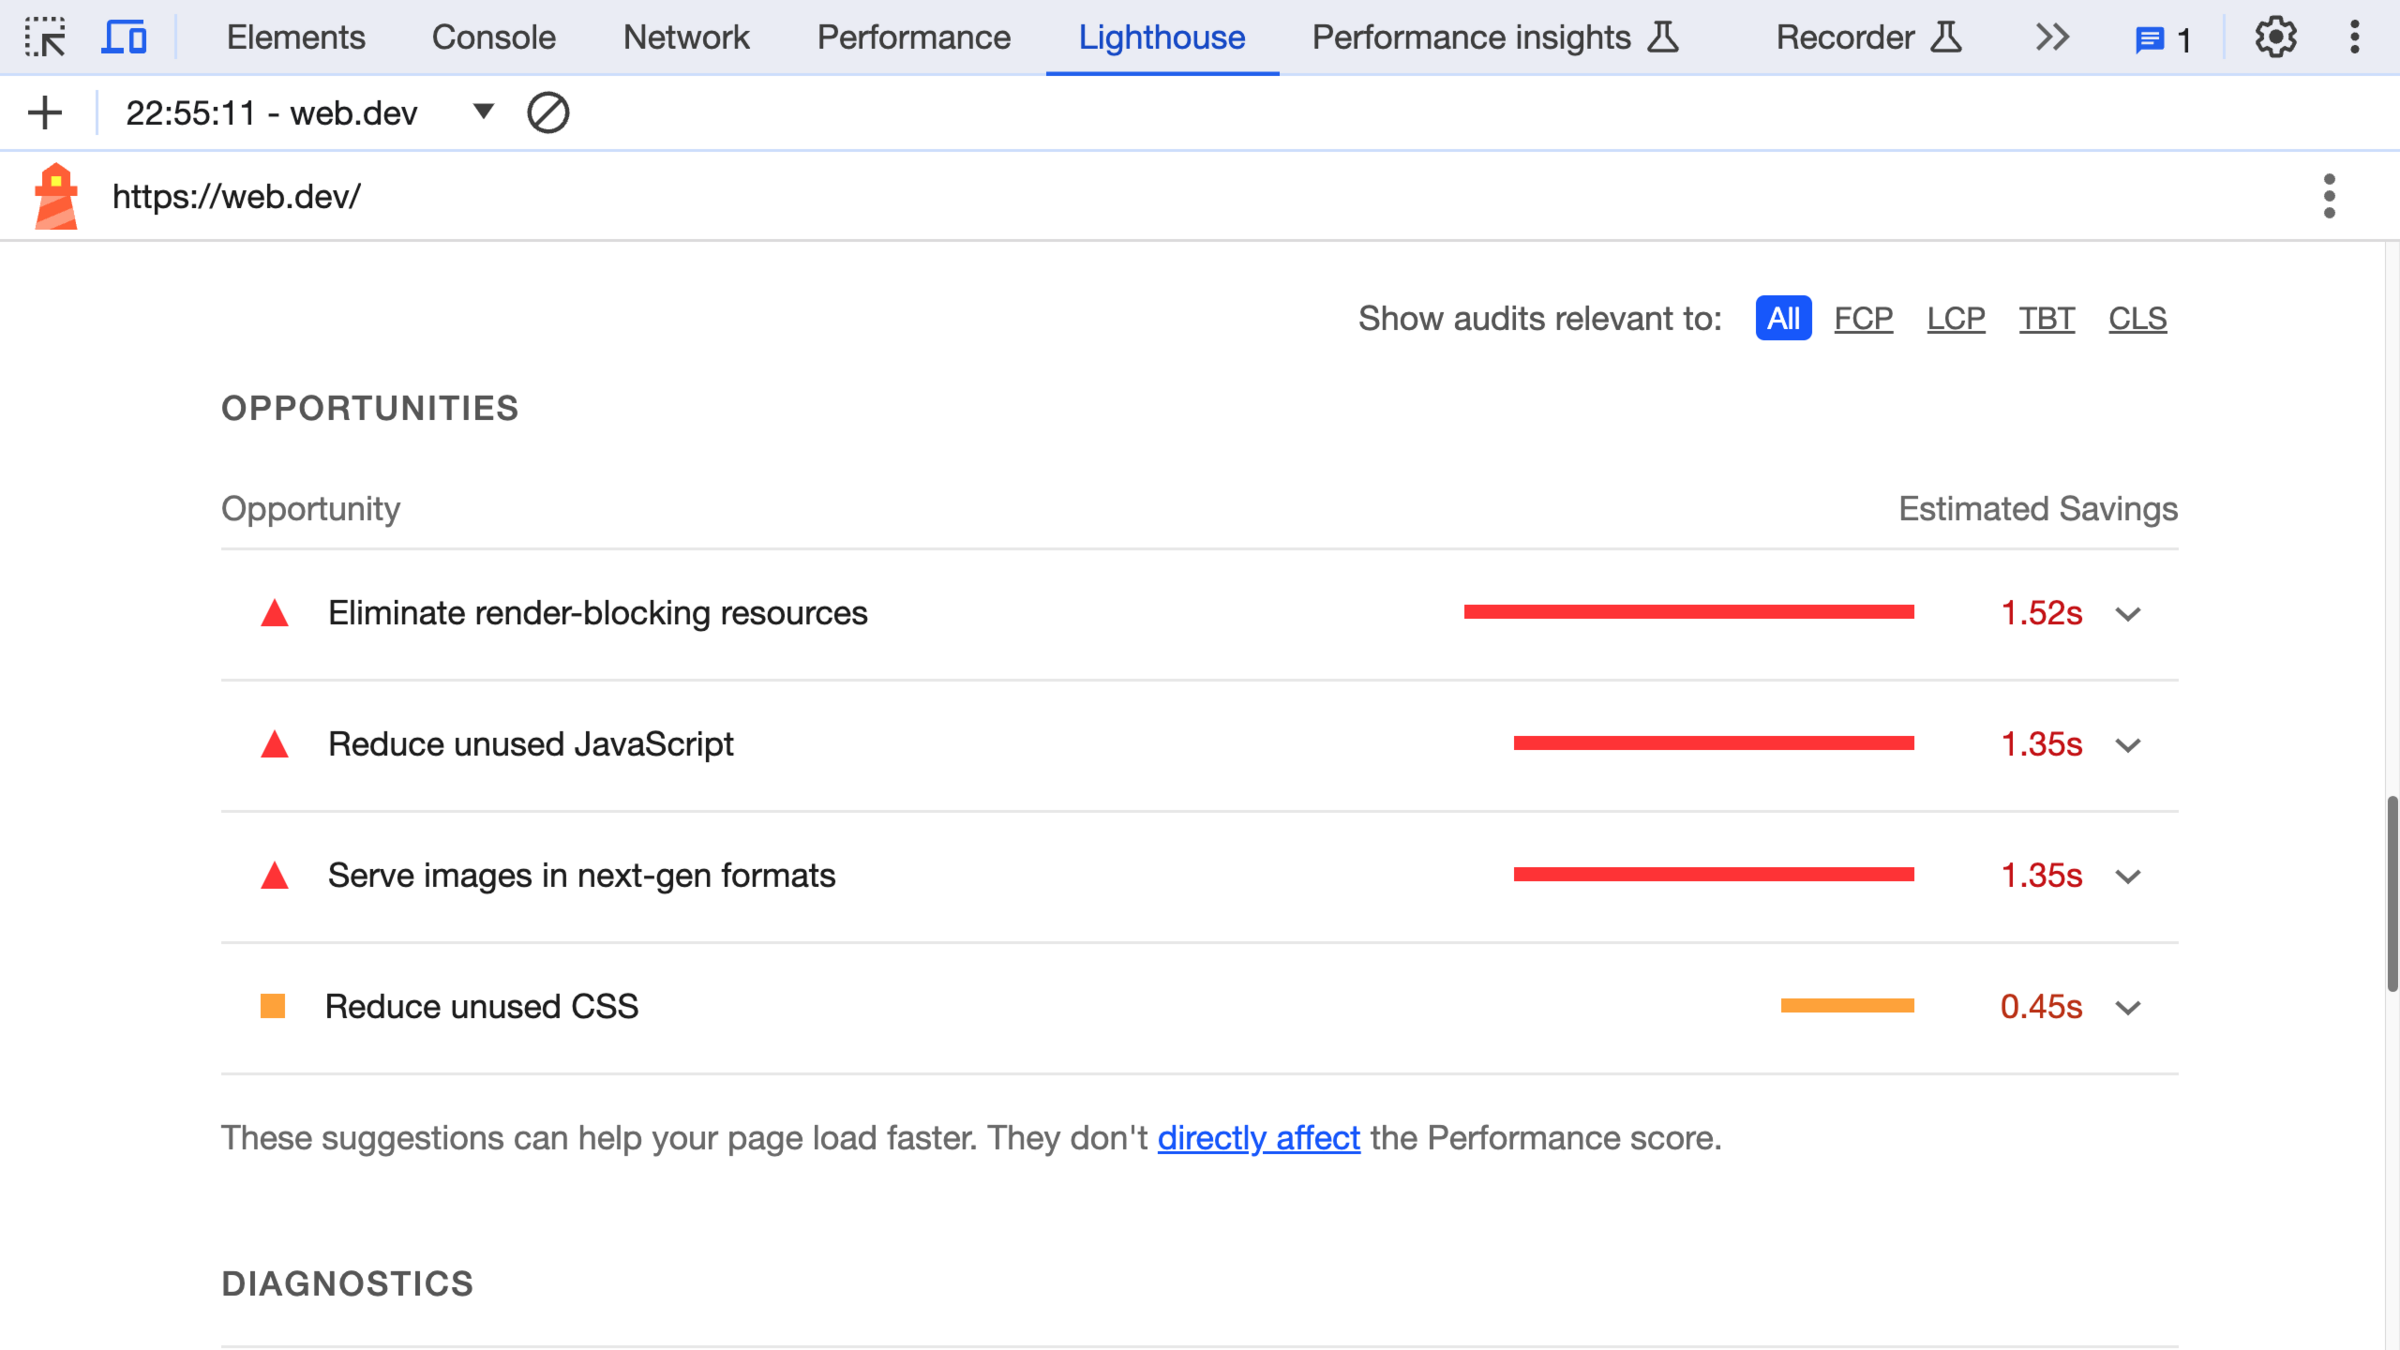The image size is (2400, 1350).
Task: Expand Reduce unused CSS audit
Action: tap(2128, 1007)
